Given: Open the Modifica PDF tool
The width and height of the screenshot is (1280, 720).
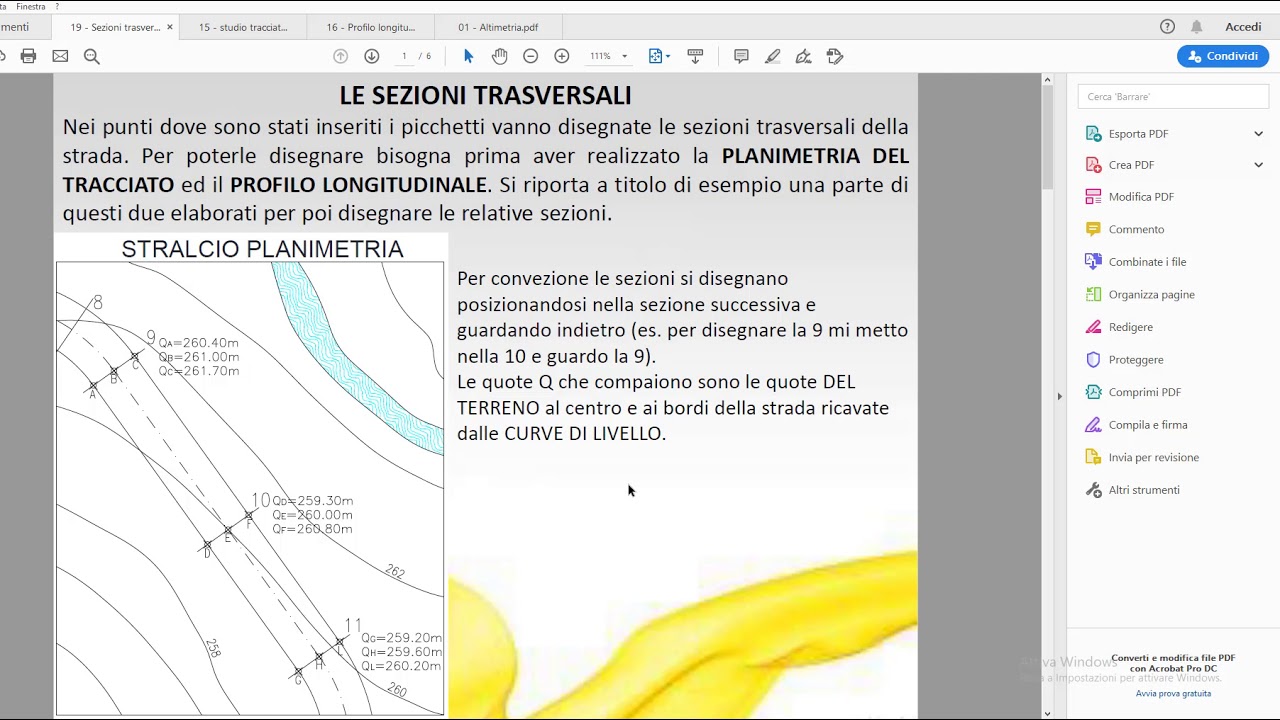Looking at the screenshot, I should 1141,197.
